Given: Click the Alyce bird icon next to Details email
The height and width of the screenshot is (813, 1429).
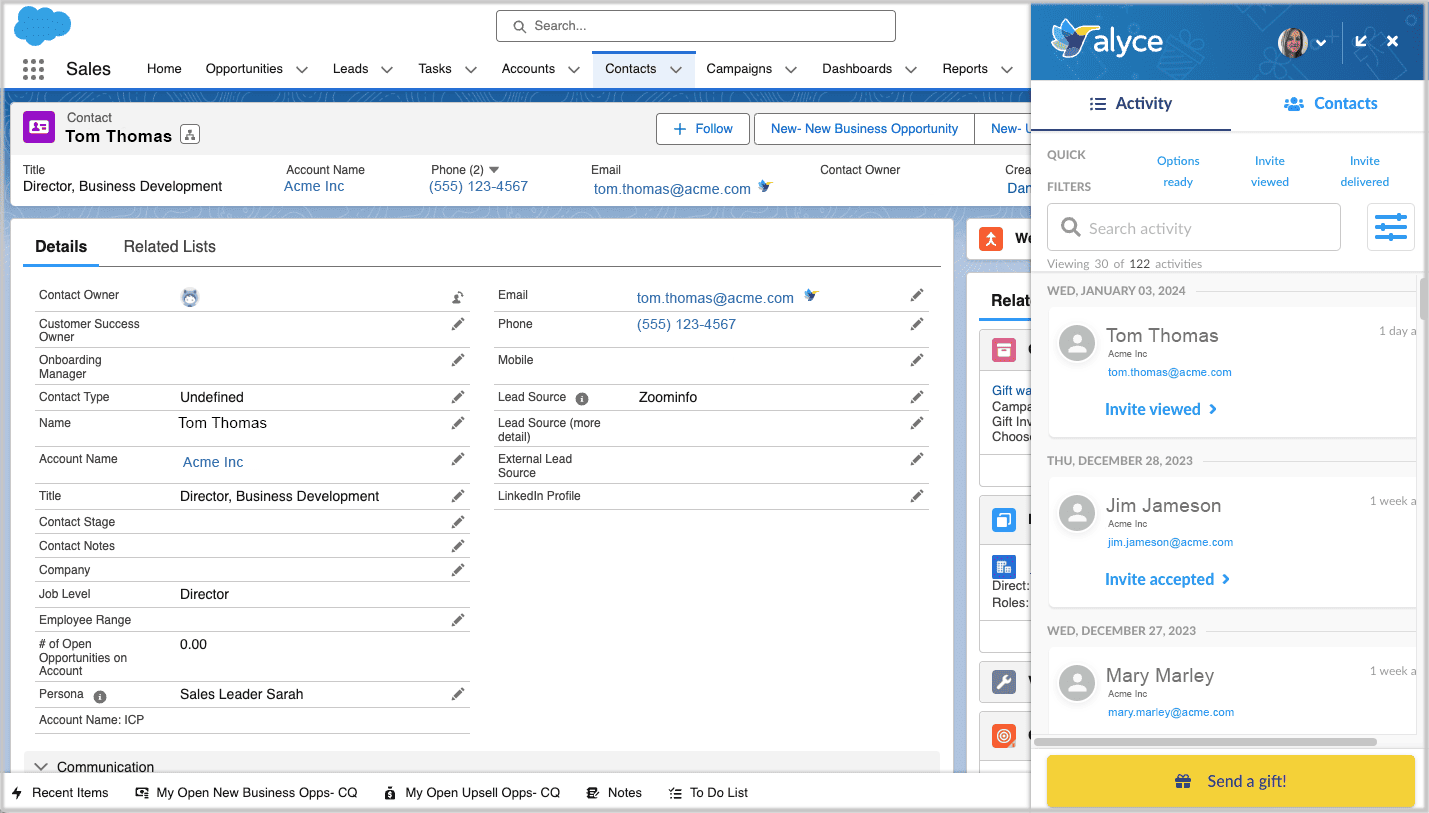Looking at the screenshot, I should point(811,295).
